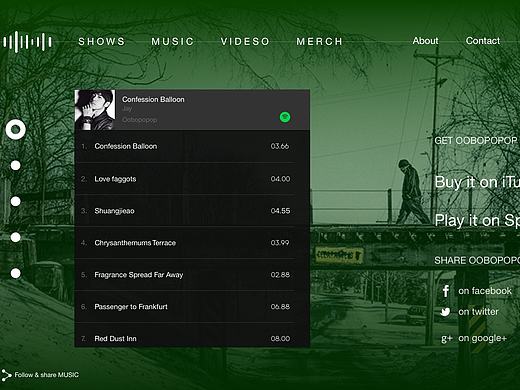Play track 5 Fragrance Spread Far Away
Viewport: 520px width, 390px height.
[x=185, y=275]
